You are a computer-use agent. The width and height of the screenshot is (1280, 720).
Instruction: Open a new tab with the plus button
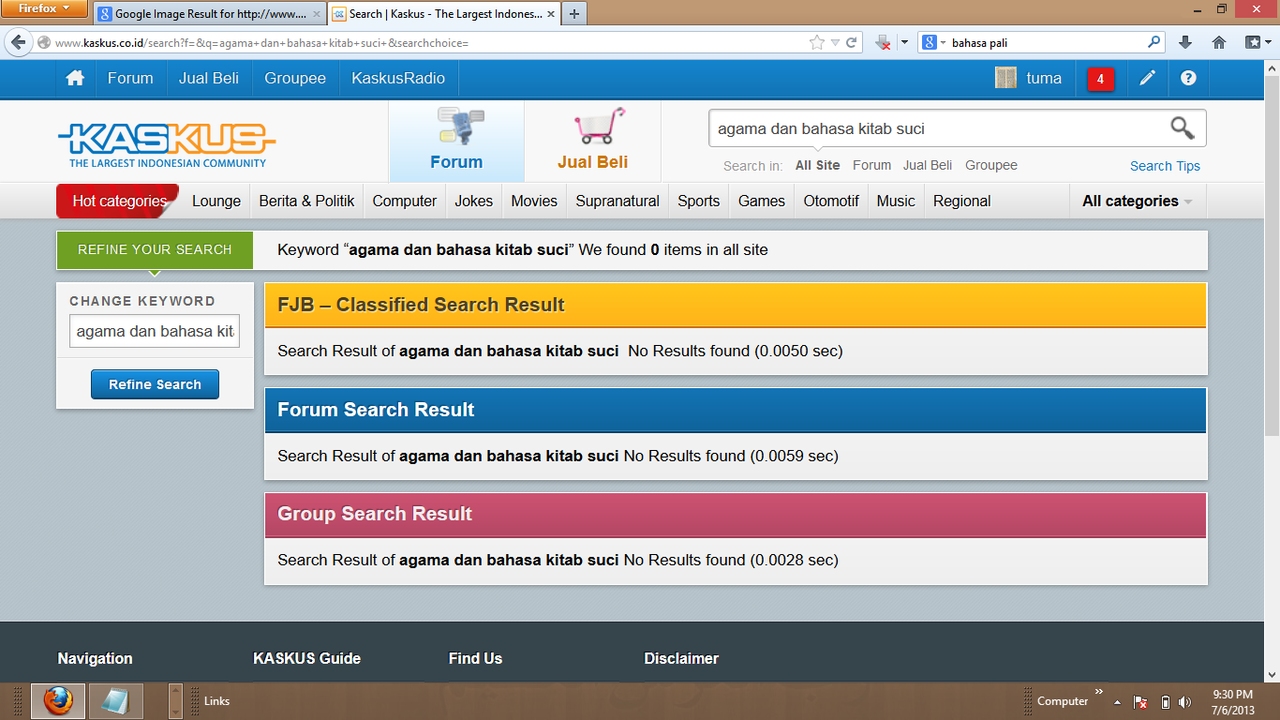tap(574, 14)
